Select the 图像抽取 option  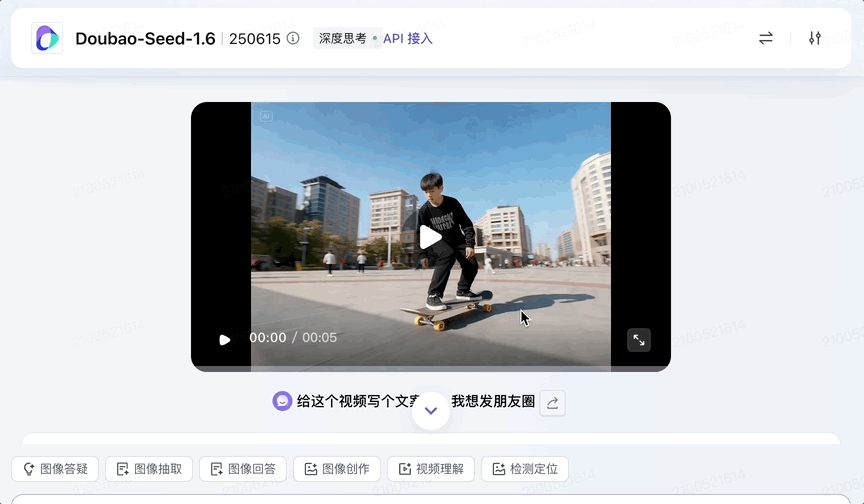(149, 469)
